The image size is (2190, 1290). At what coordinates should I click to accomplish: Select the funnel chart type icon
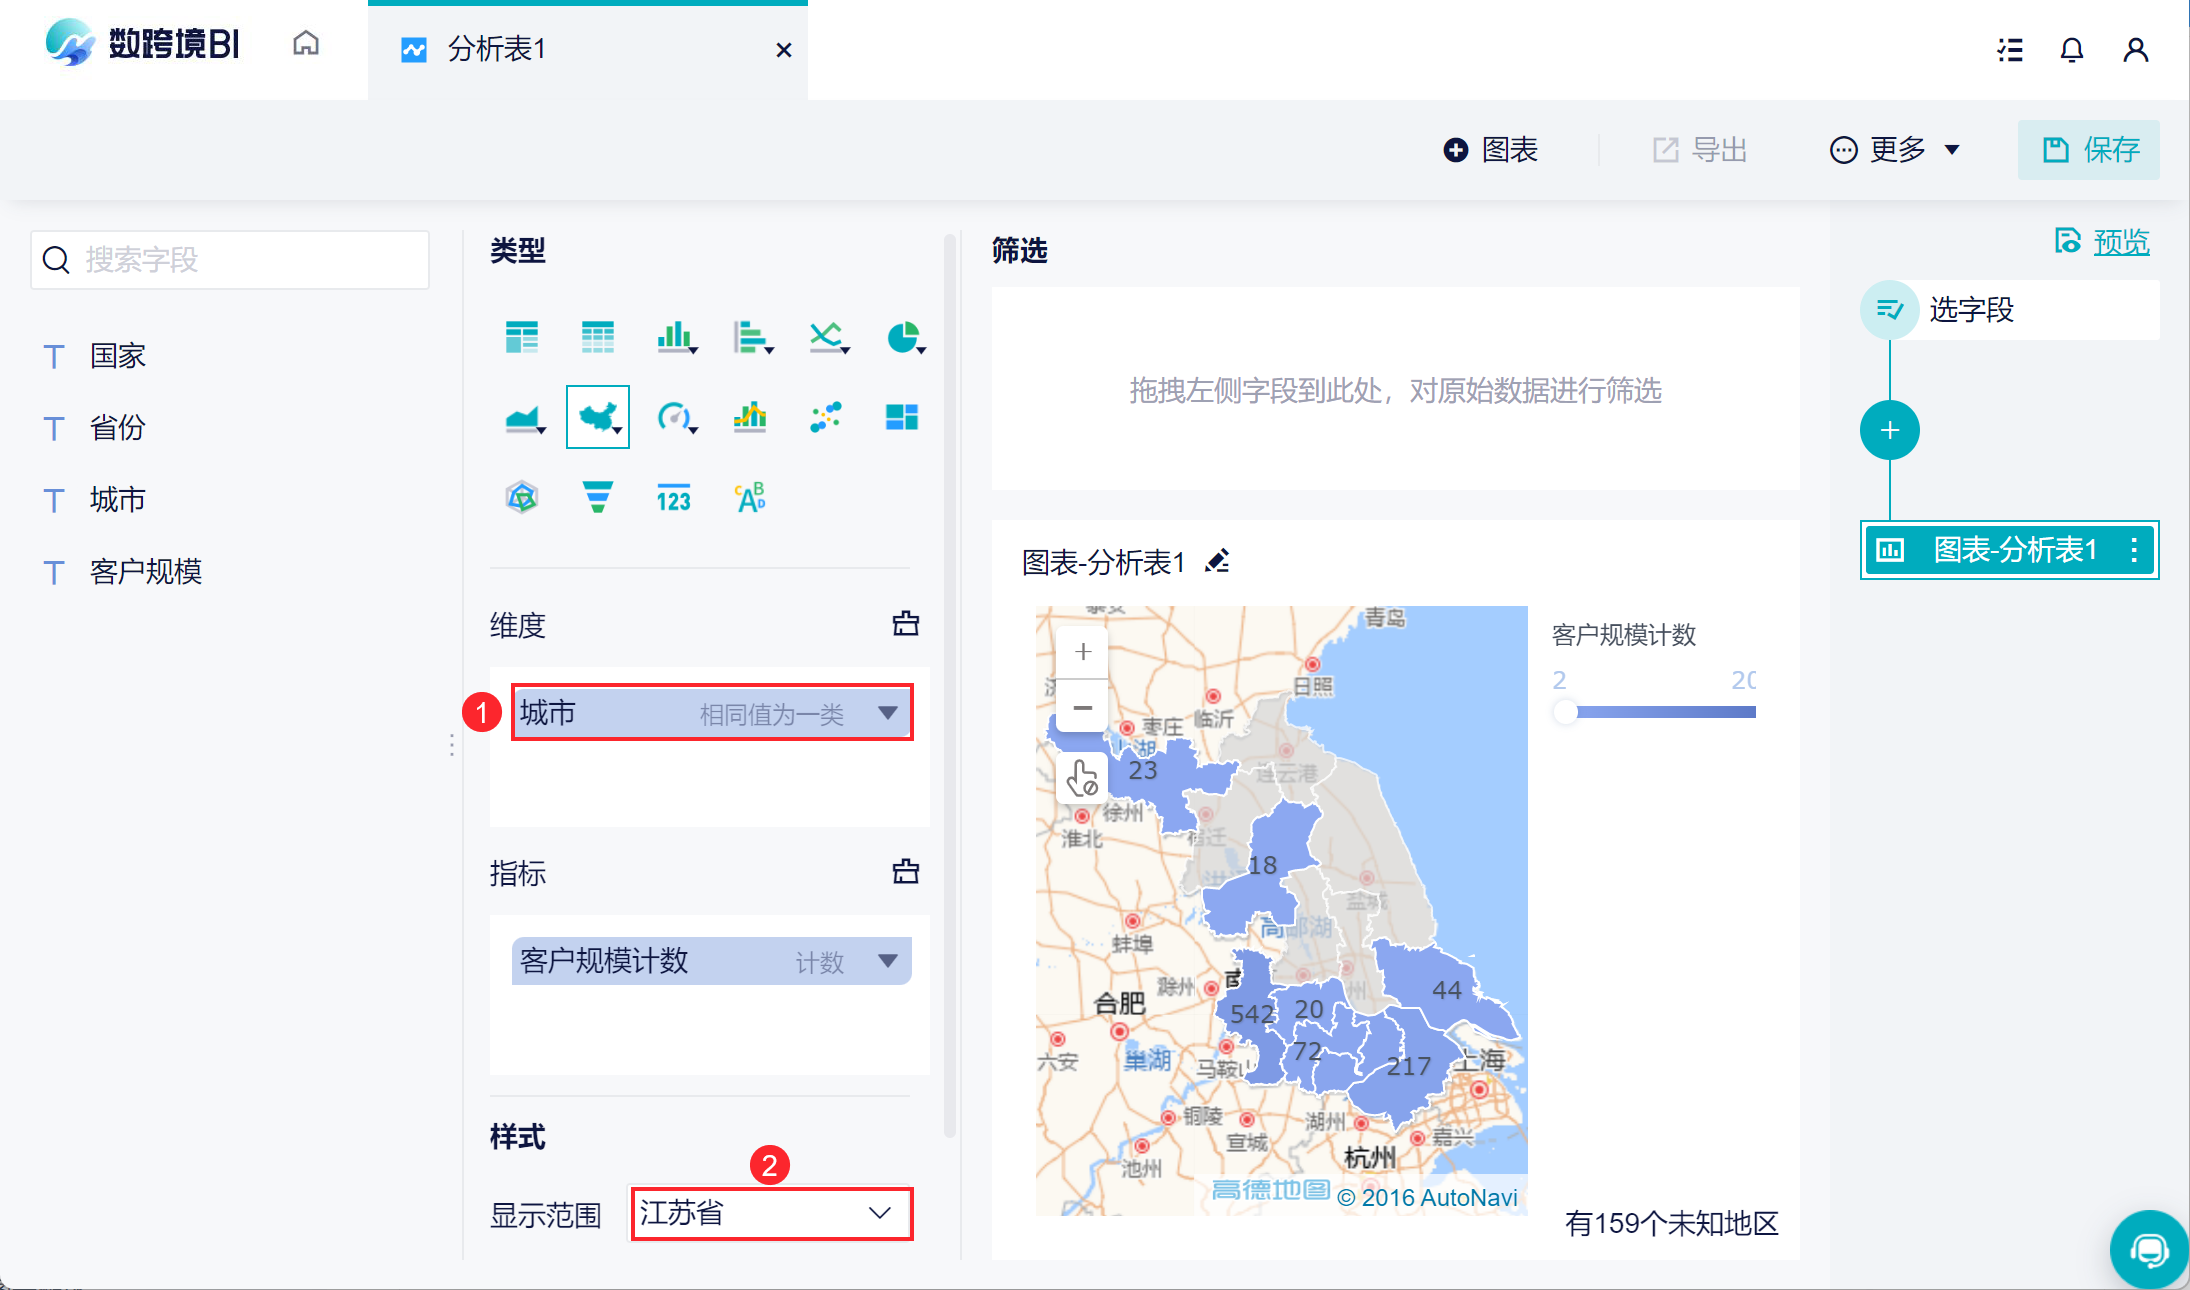click(x=597, y=496)
